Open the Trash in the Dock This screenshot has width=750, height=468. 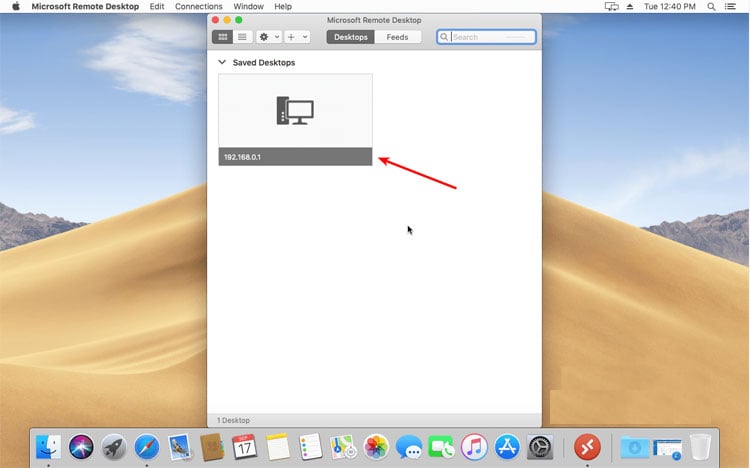coord(701,447)
